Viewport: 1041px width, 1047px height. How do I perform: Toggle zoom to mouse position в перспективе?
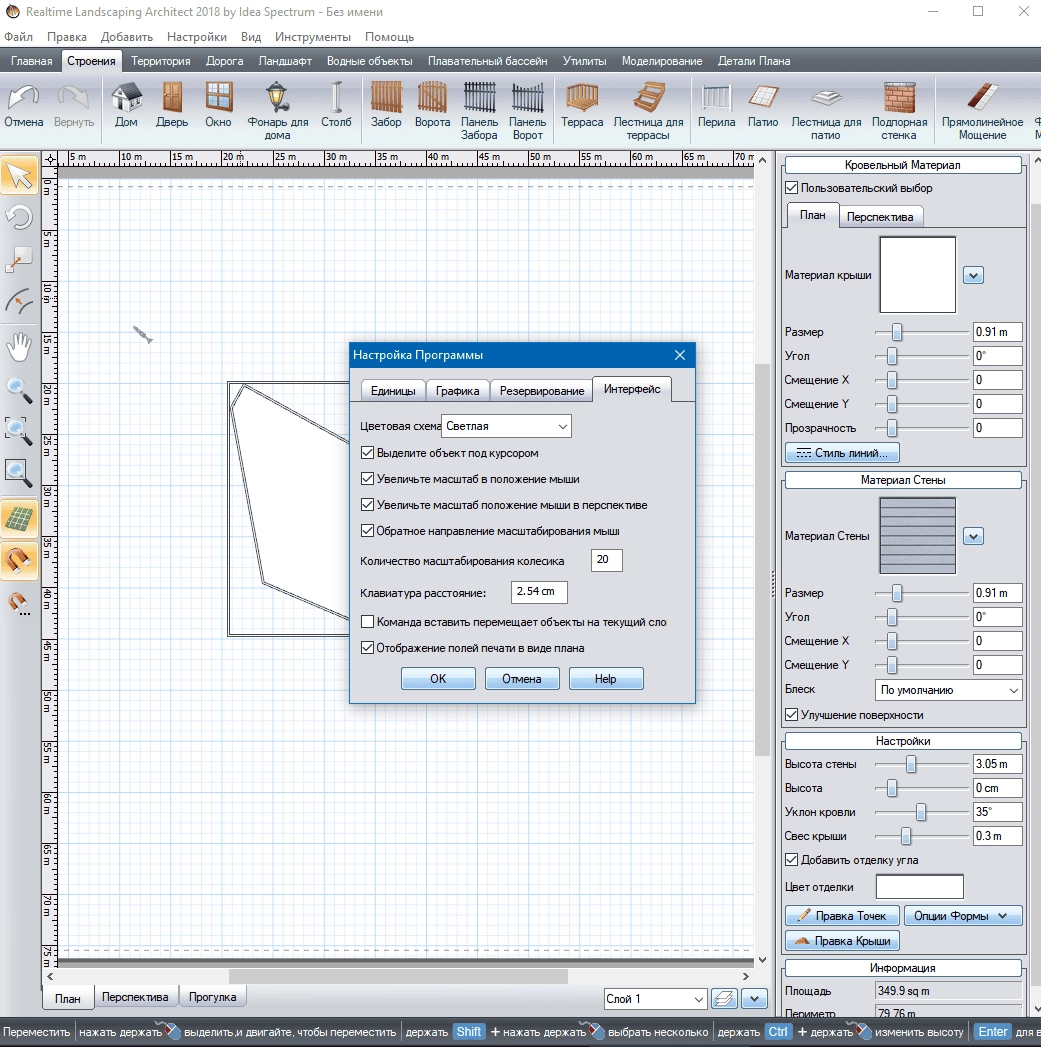coord(367,505)
